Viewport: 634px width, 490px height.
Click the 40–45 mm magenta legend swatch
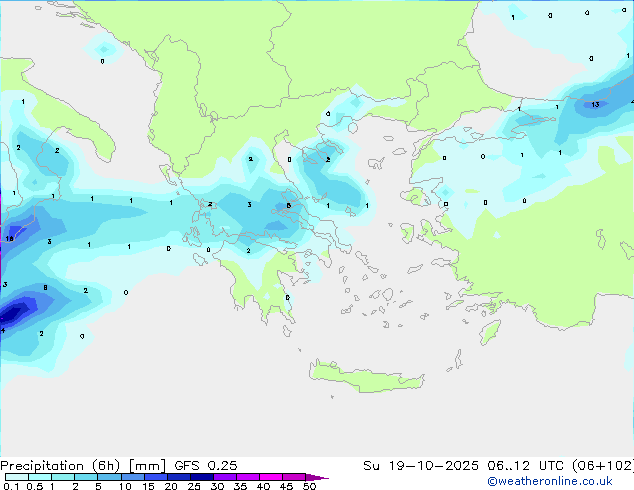pos(271,477)
